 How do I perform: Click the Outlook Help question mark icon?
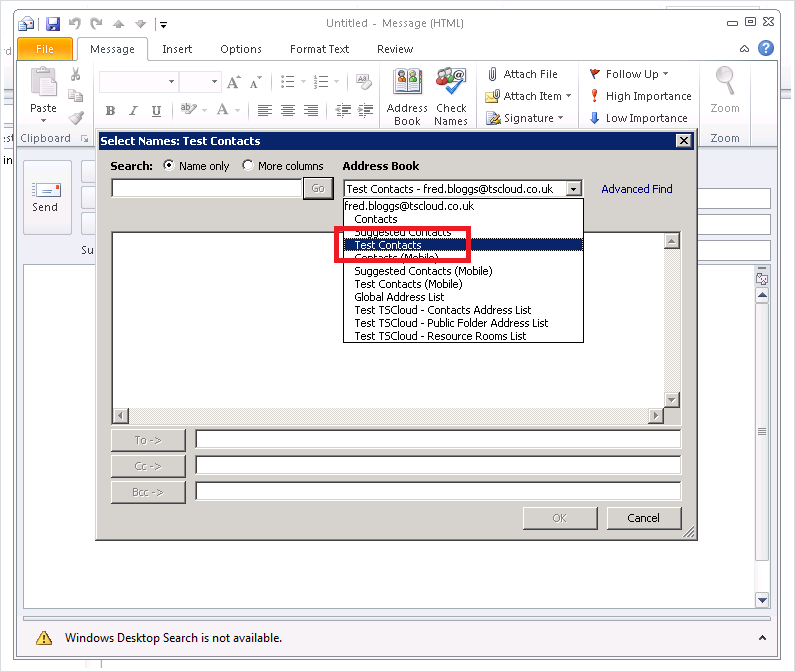pyautogui.click(x=766, y=48)
